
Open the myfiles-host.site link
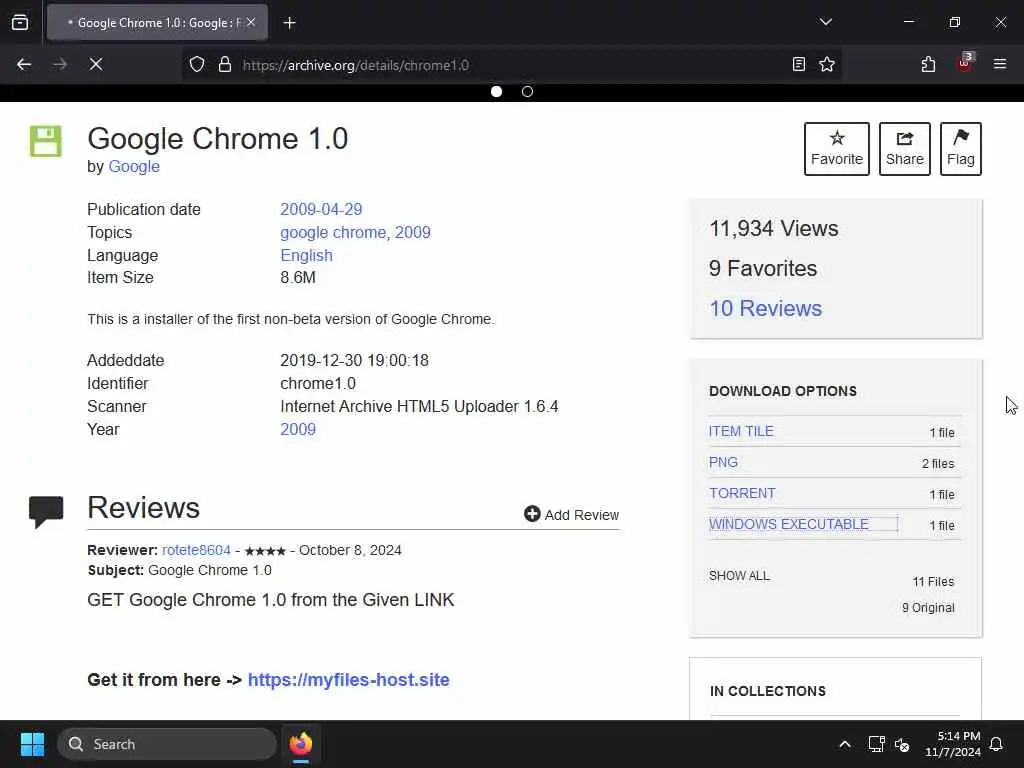(349, 680)
